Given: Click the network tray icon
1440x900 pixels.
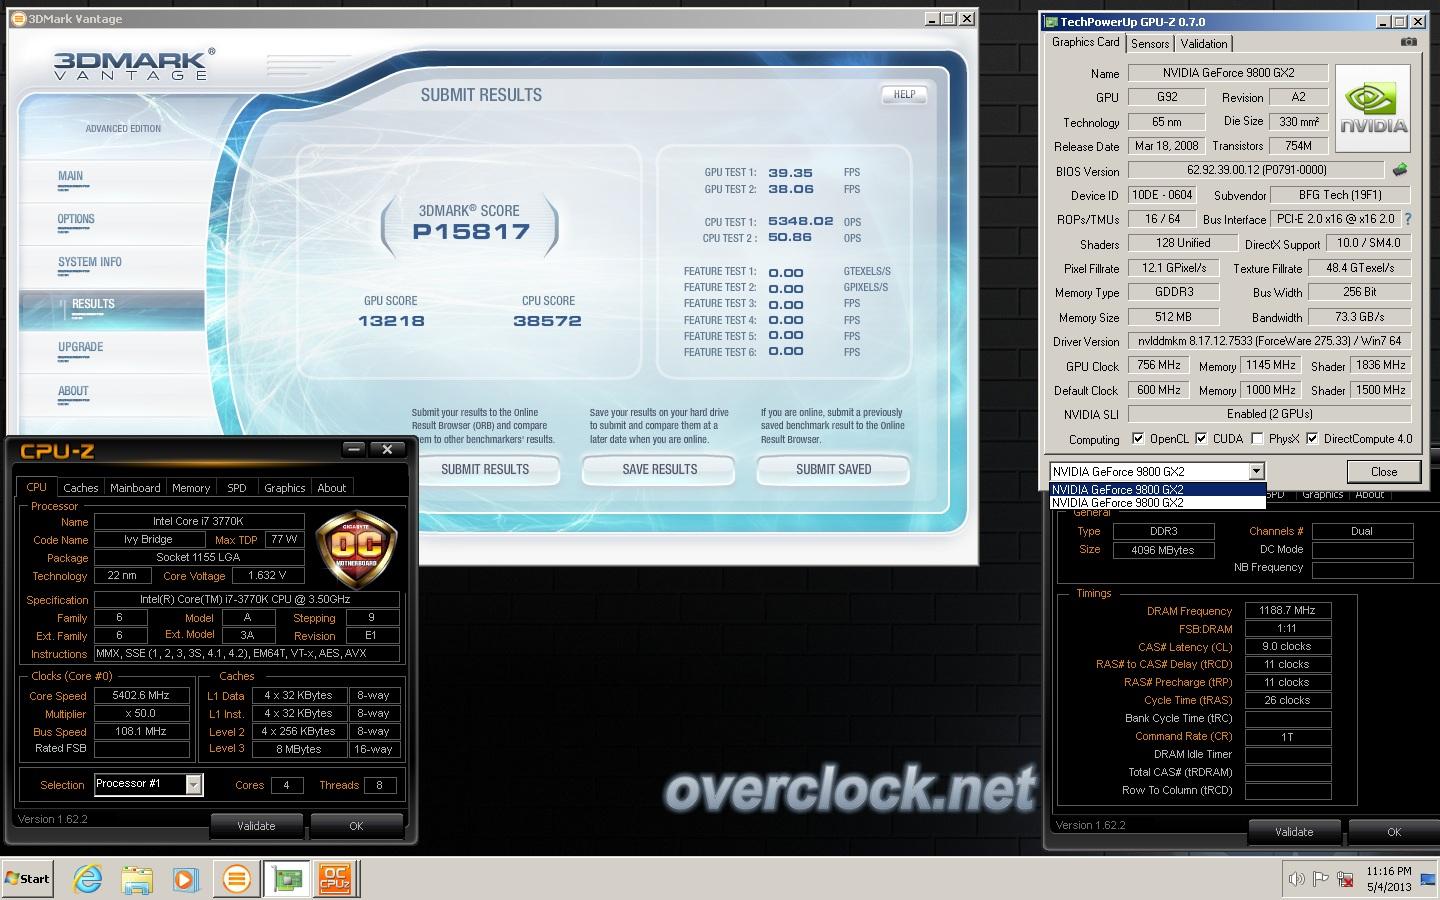Looking at the screenshot, I should point(1343,879).
